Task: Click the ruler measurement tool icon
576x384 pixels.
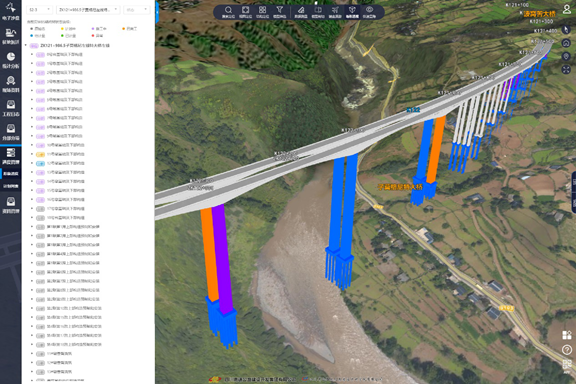Action: pyautogui.click(x=301, y=10)
